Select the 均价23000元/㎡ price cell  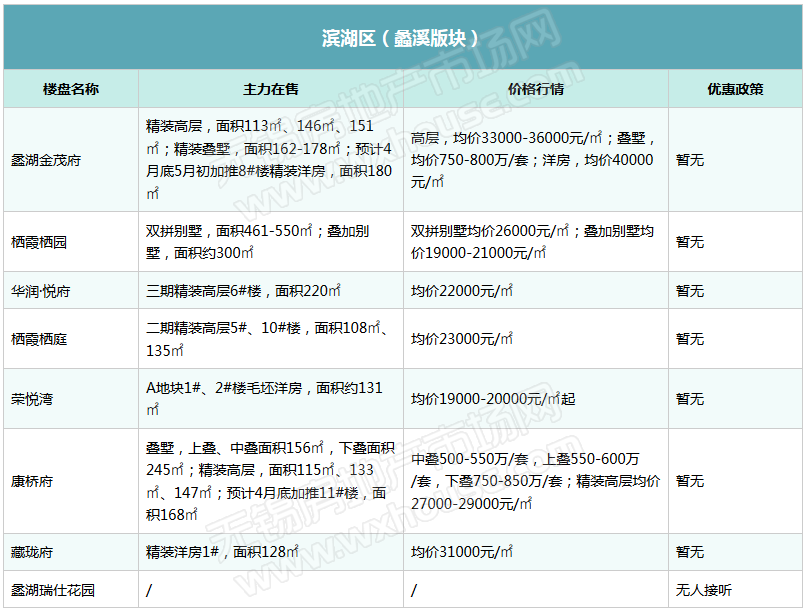pyautogui.click(x=462, y=340)
